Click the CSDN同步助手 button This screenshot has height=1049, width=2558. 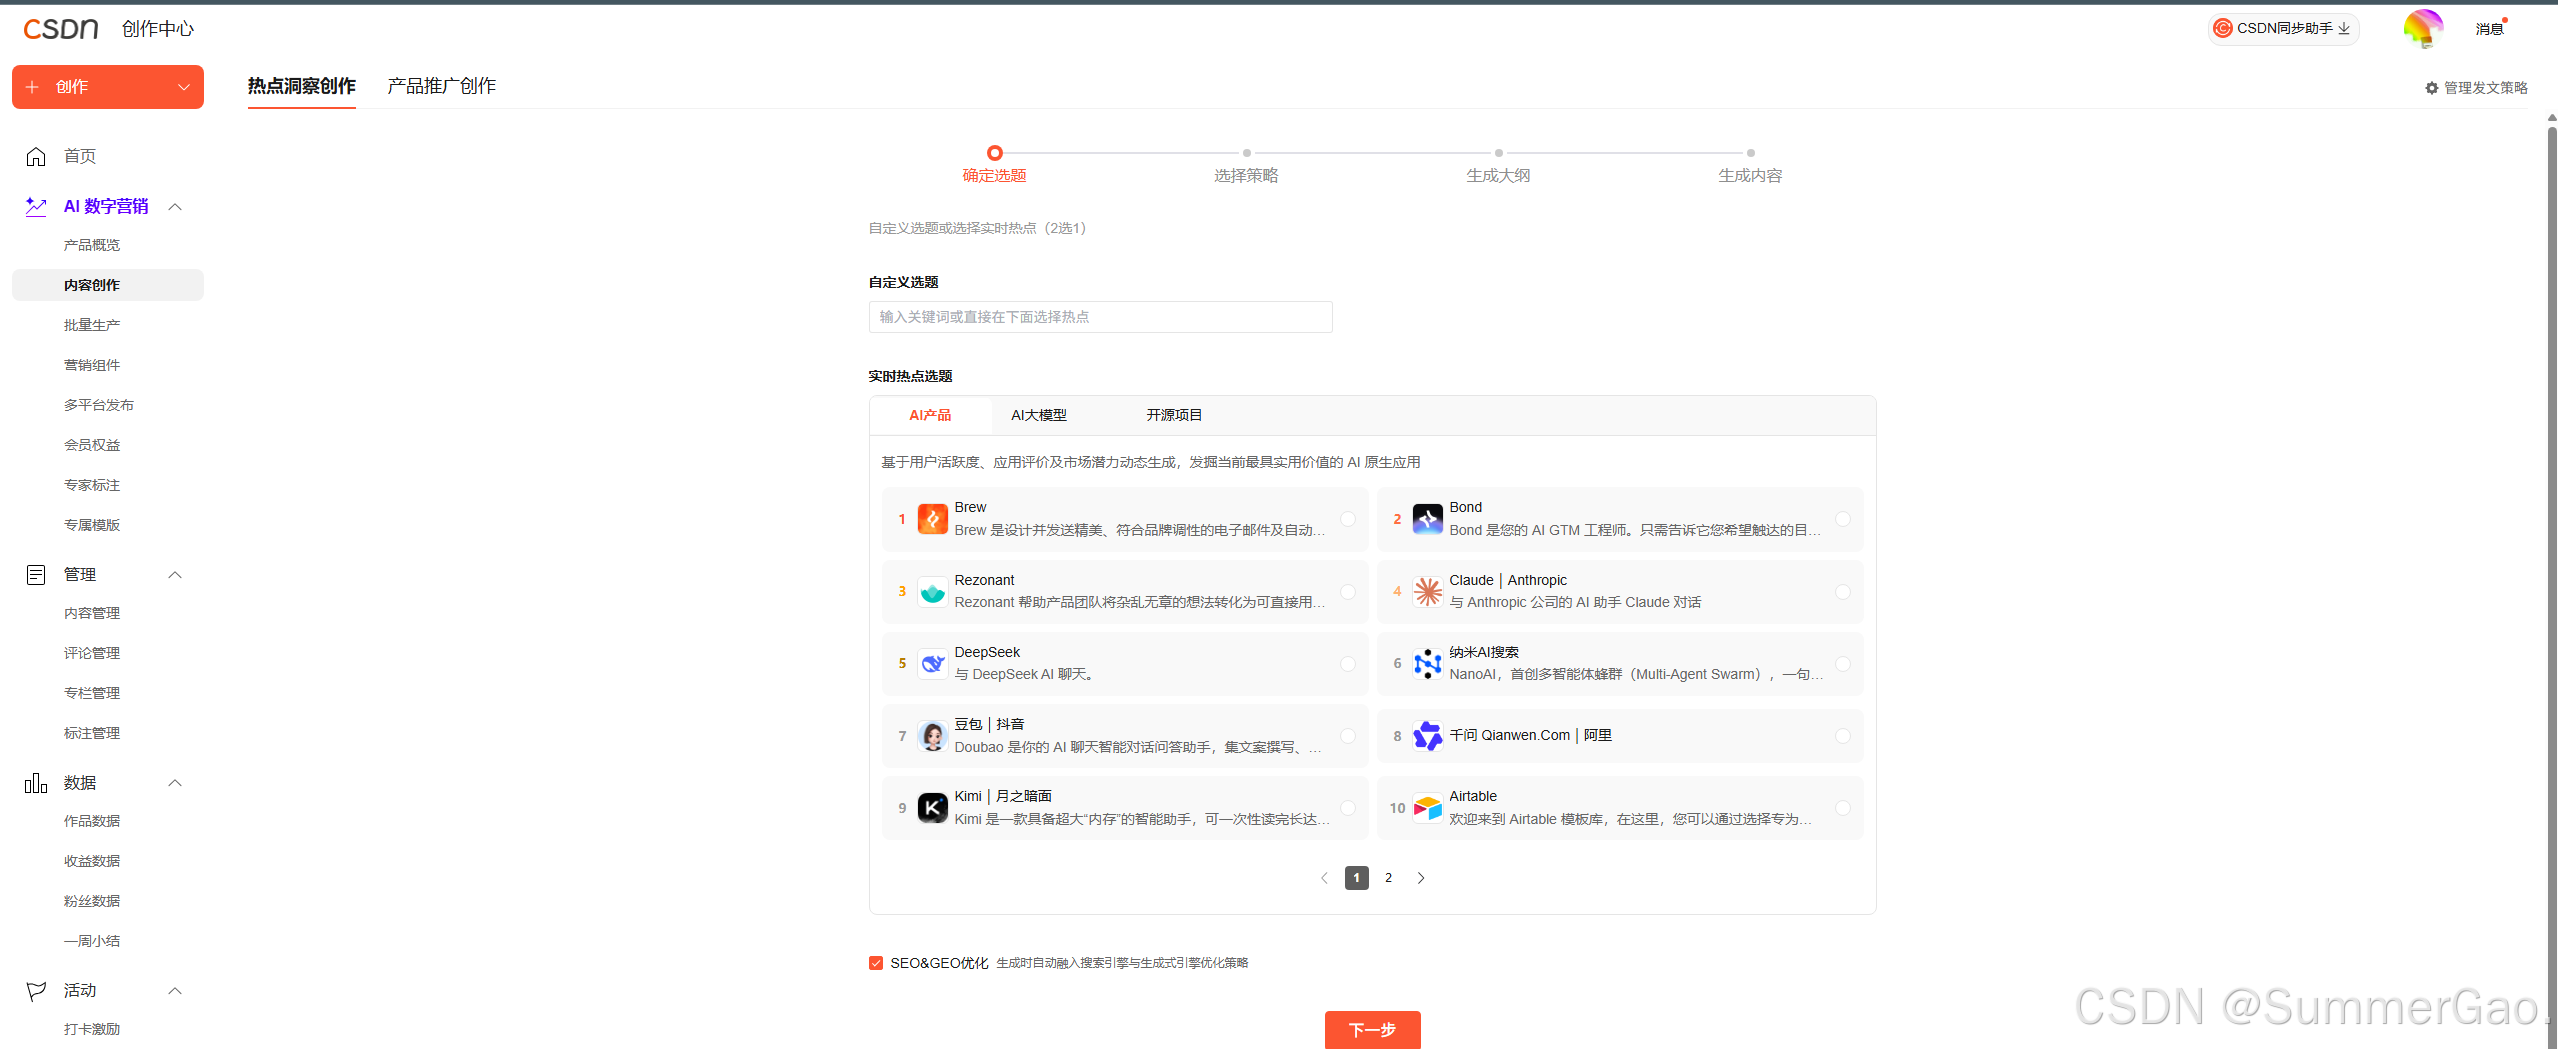pos(2284,28)
